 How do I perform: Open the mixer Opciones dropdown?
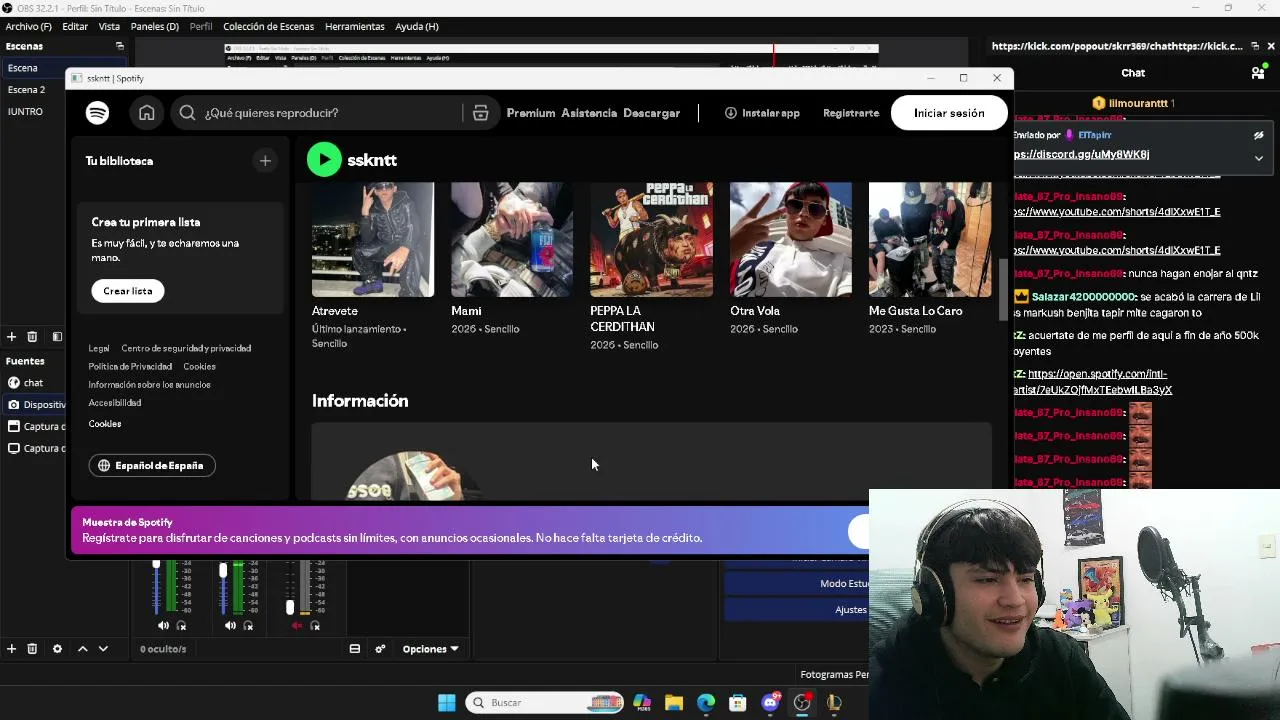coord(430,649)
